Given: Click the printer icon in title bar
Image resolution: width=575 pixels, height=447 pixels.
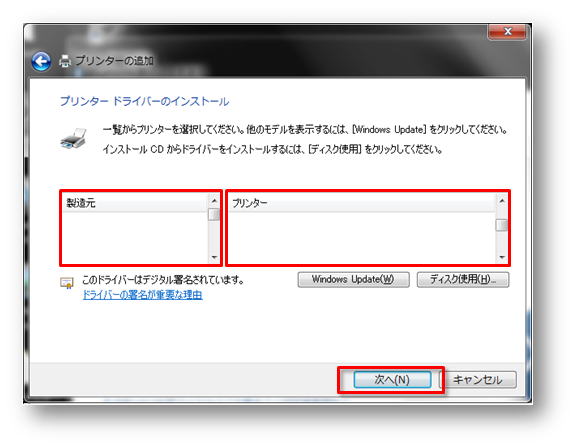Looking at the screenshot, I should [x=65, y=61].
